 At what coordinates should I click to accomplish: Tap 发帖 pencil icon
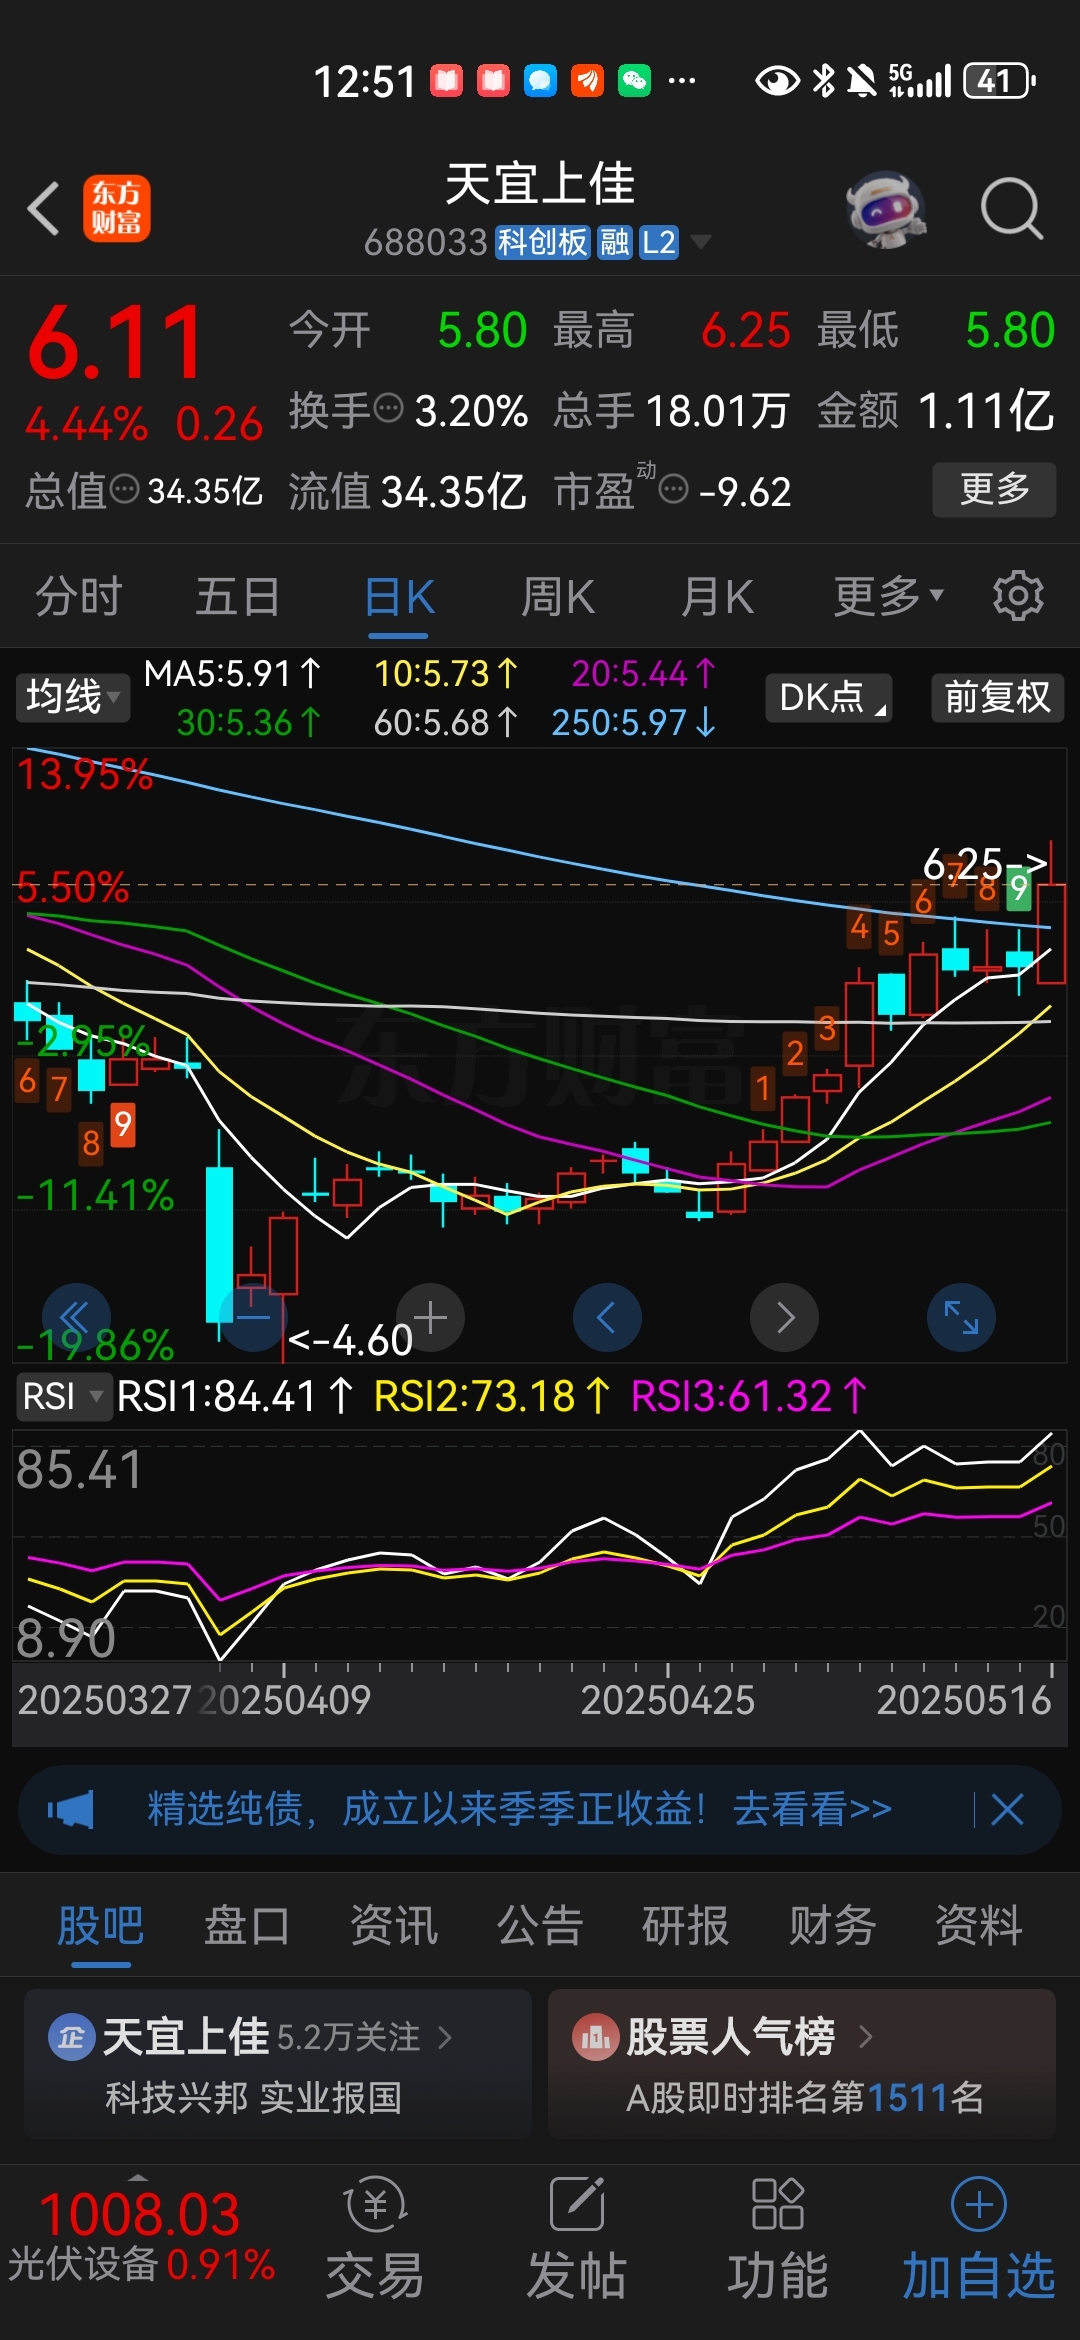pos(577,2204)
